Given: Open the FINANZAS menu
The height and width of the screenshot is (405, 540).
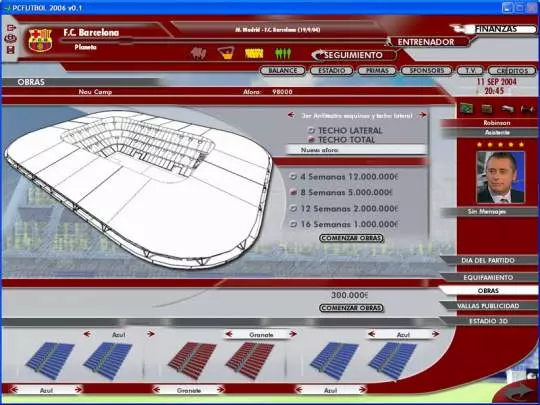Looking at the screenshot, I should click(x=496, y=29).
